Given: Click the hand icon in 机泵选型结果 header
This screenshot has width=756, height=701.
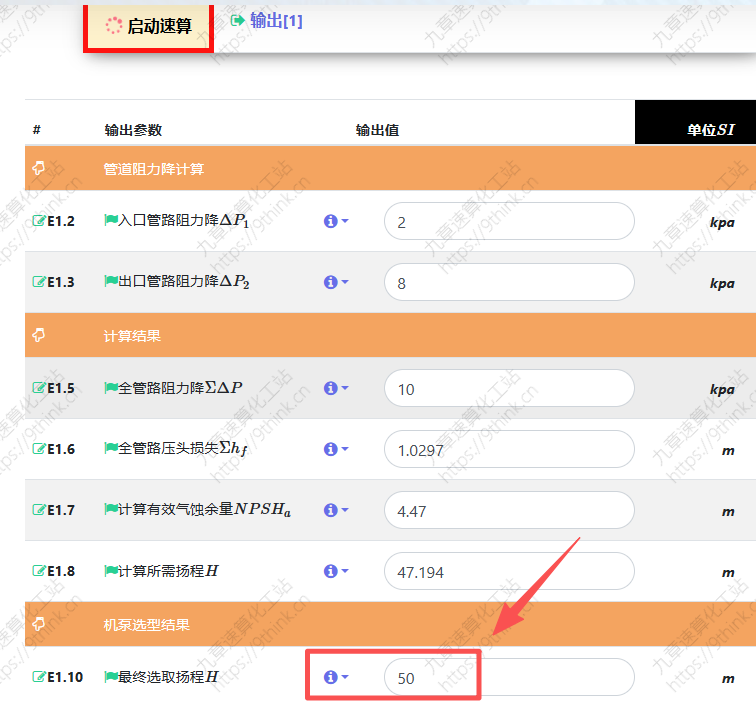Looking at the screenshot, I should pos(39,624).
